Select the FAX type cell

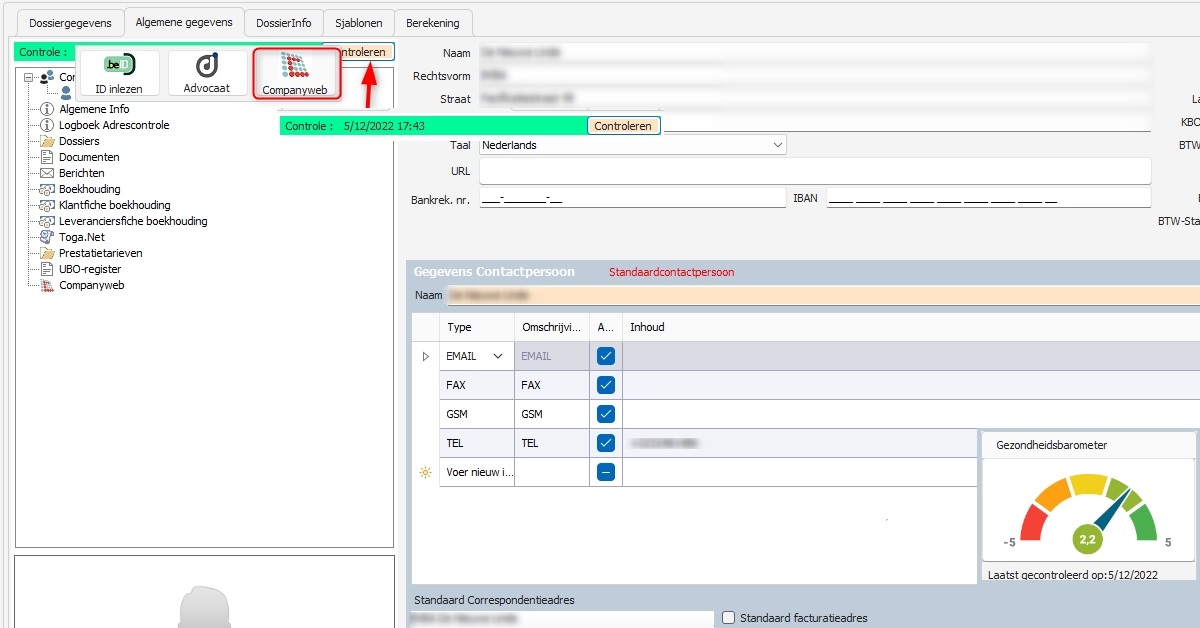click(x=476, y=385)
